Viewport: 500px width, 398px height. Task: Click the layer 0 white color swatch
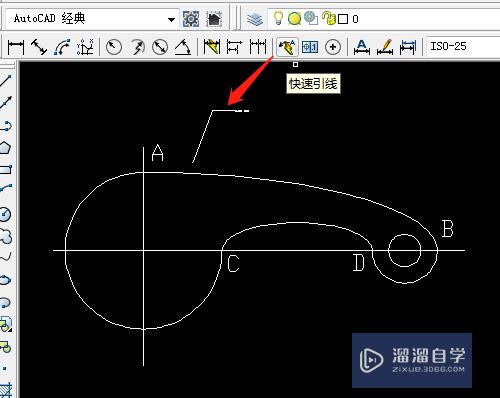pos(343,19)
